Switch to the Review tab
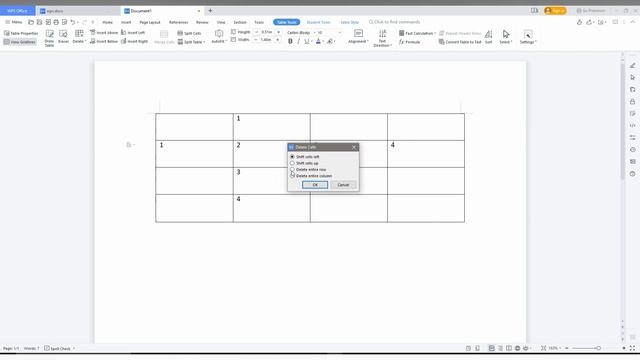This screenshot has width=640, height=360. (x=202, y=22)
